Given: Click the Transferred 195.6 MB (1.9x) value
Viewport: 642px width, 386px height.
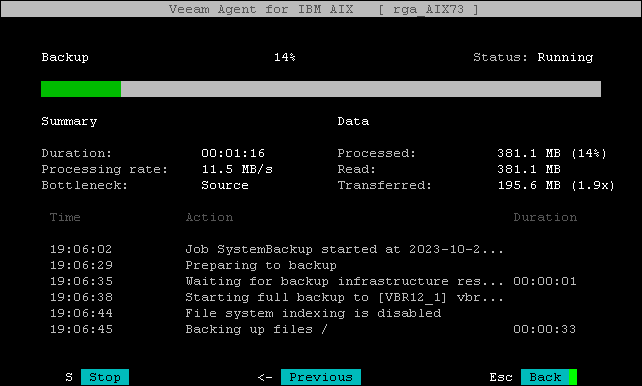Looking at the screenshot, I should tap(556, 185).
